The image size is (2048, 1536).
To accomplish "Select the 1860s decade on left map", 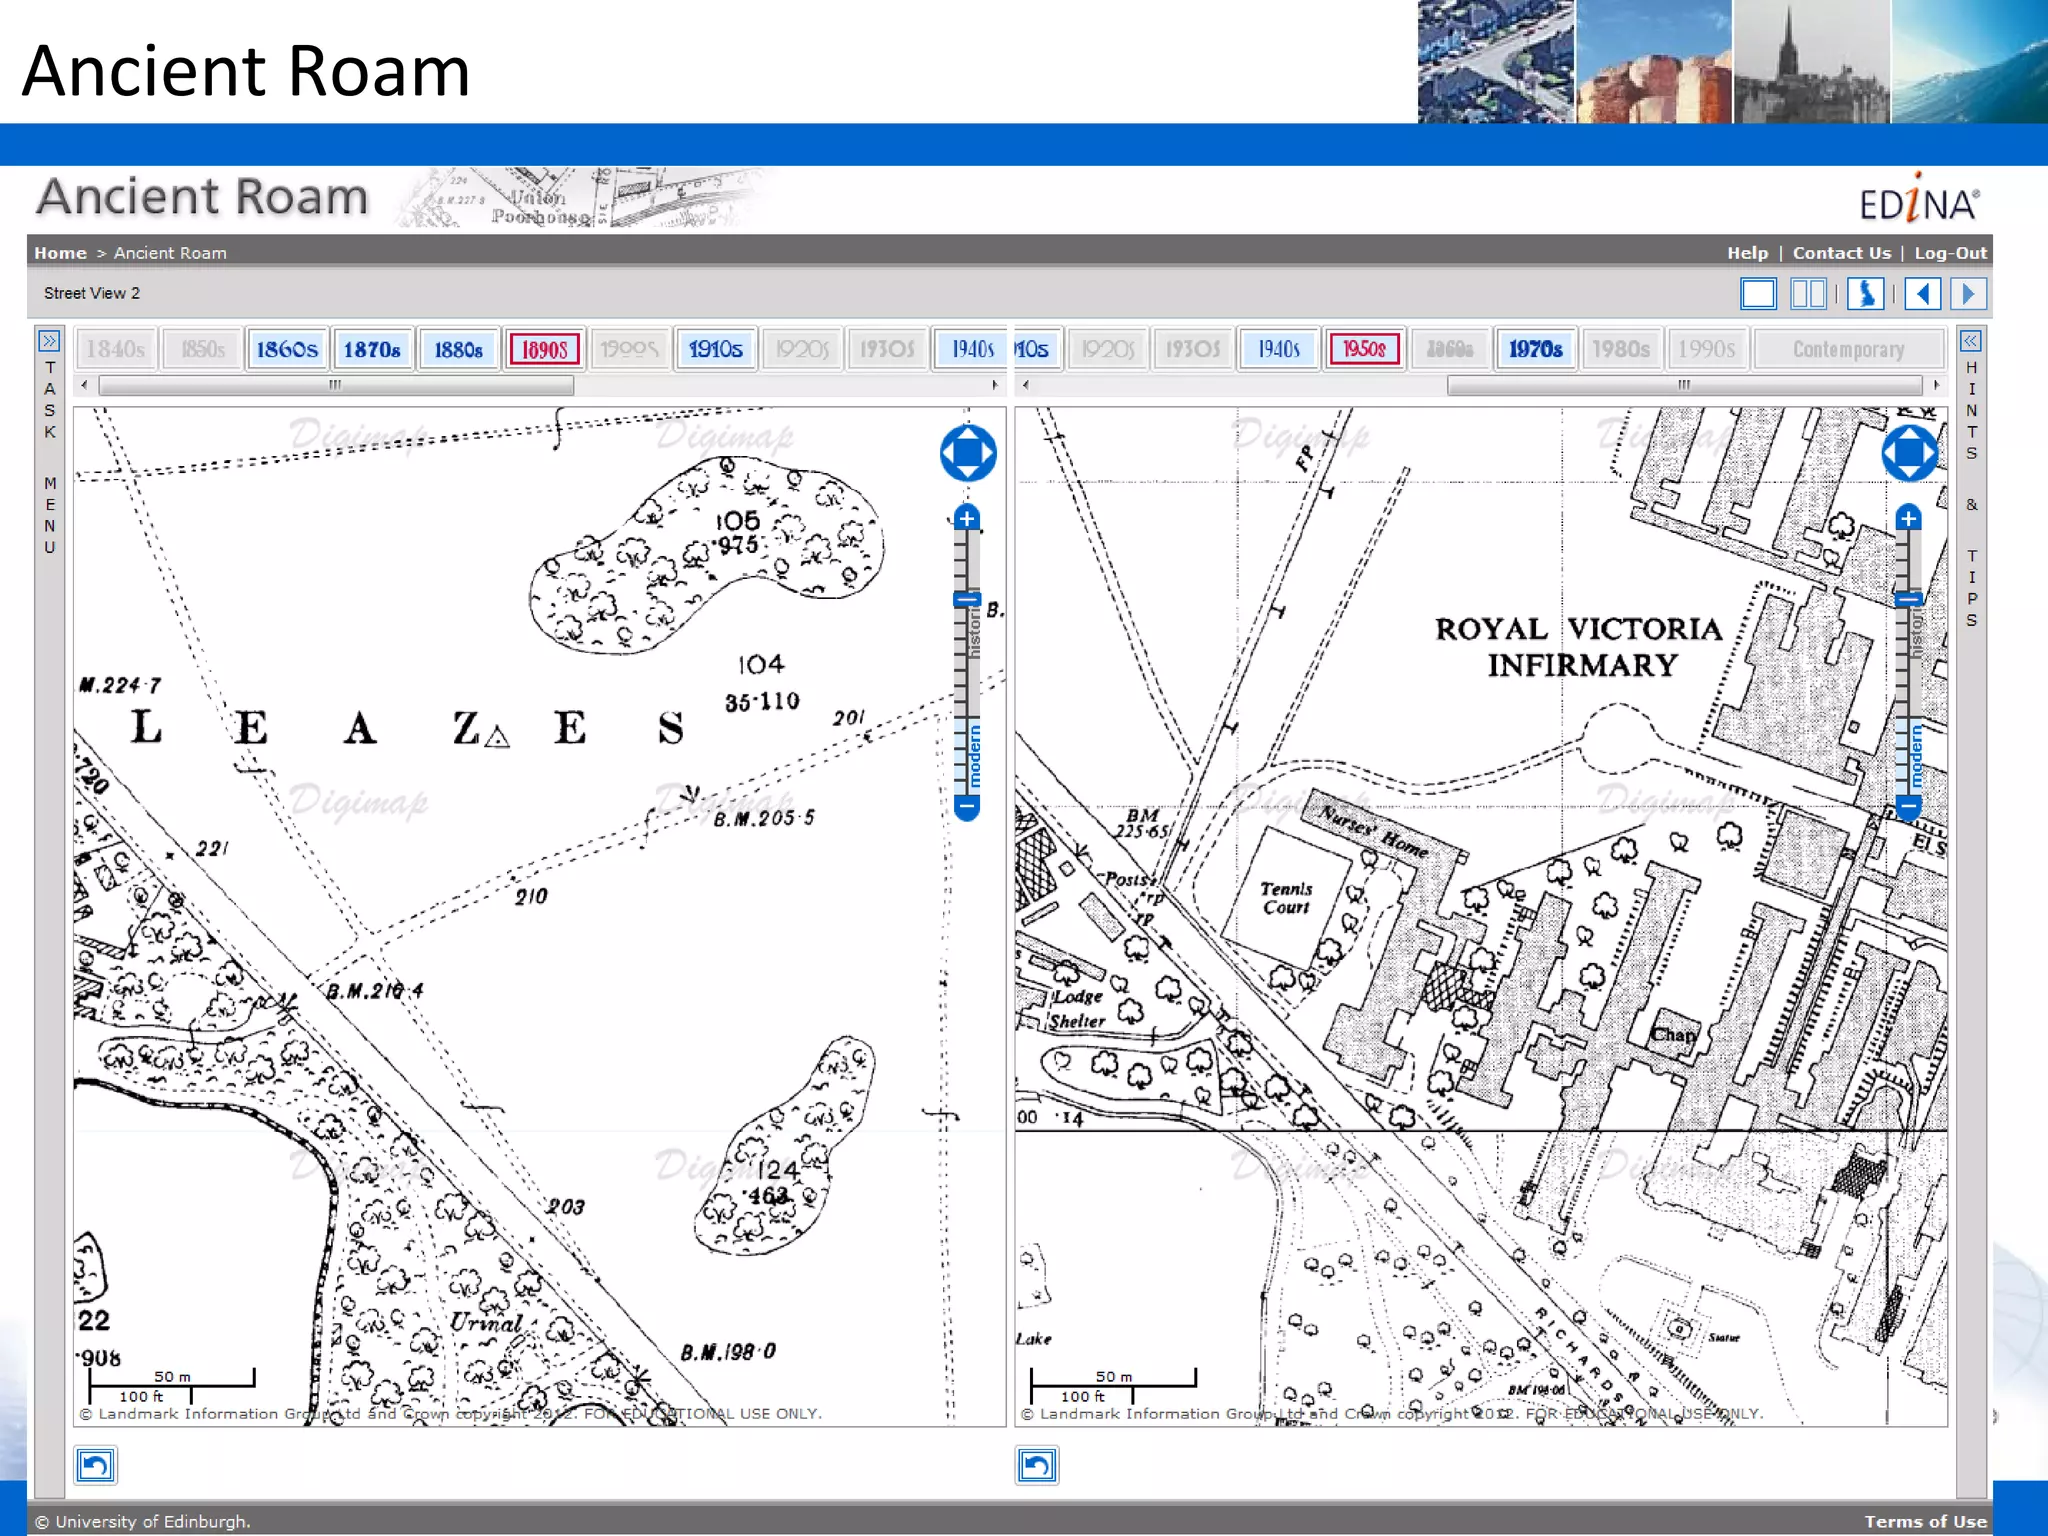I will 287,349.
